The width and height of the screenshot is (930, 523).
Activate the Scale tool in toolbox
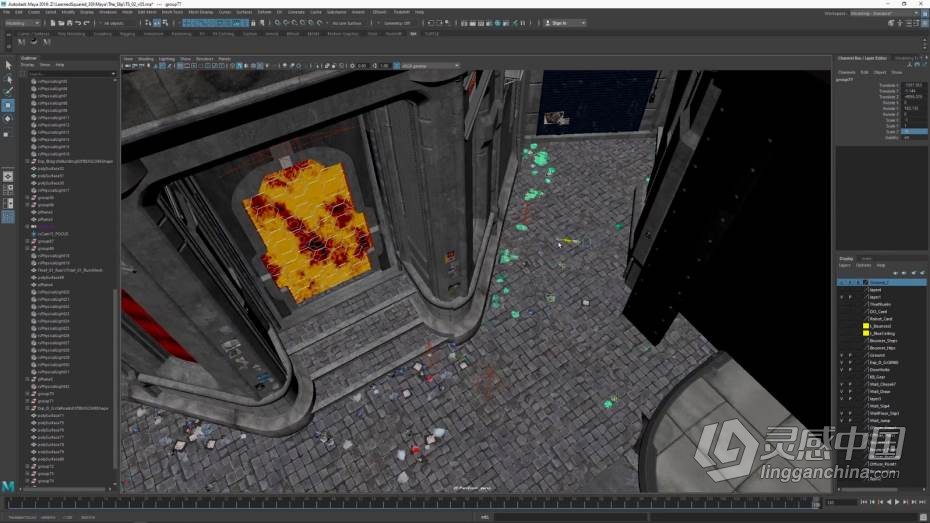pyautogui.click(x=8, y=133)
